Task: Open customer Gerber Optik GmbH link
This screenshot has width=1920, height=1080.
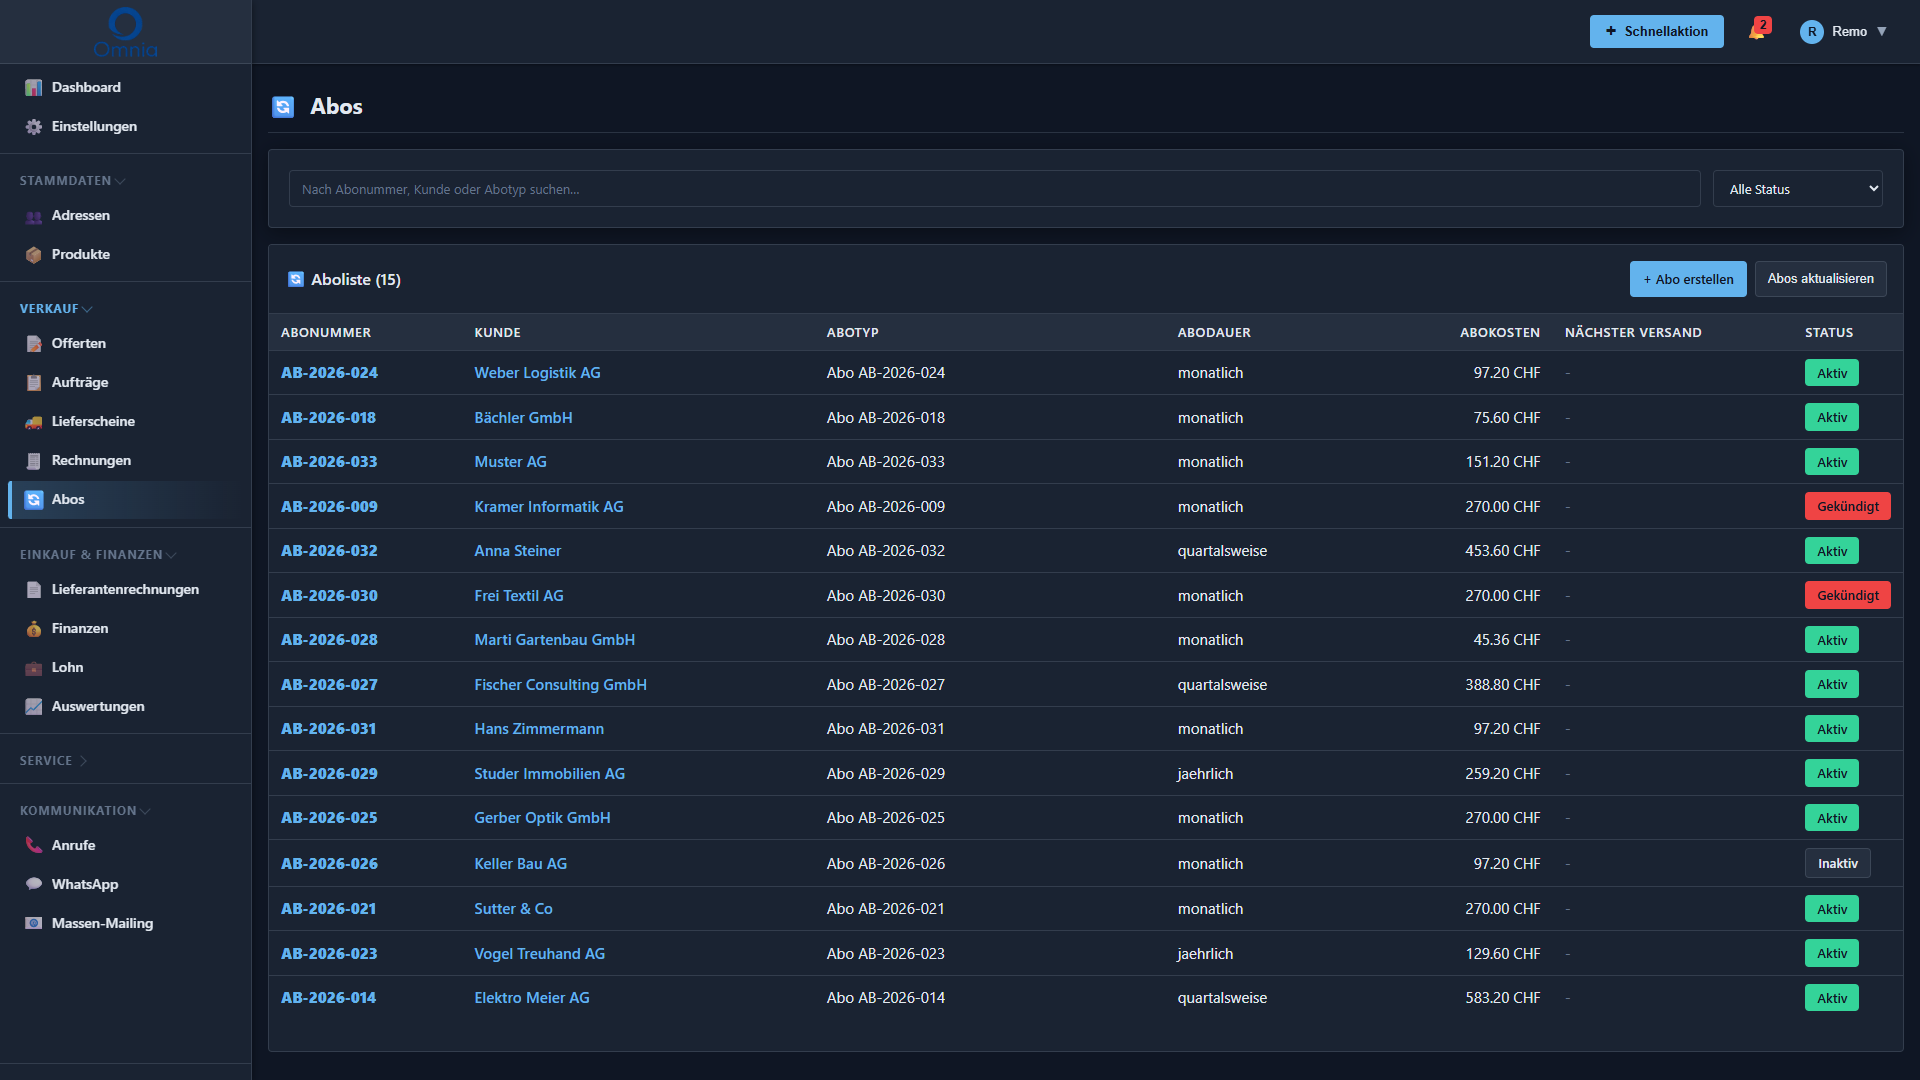Action: 542,818
